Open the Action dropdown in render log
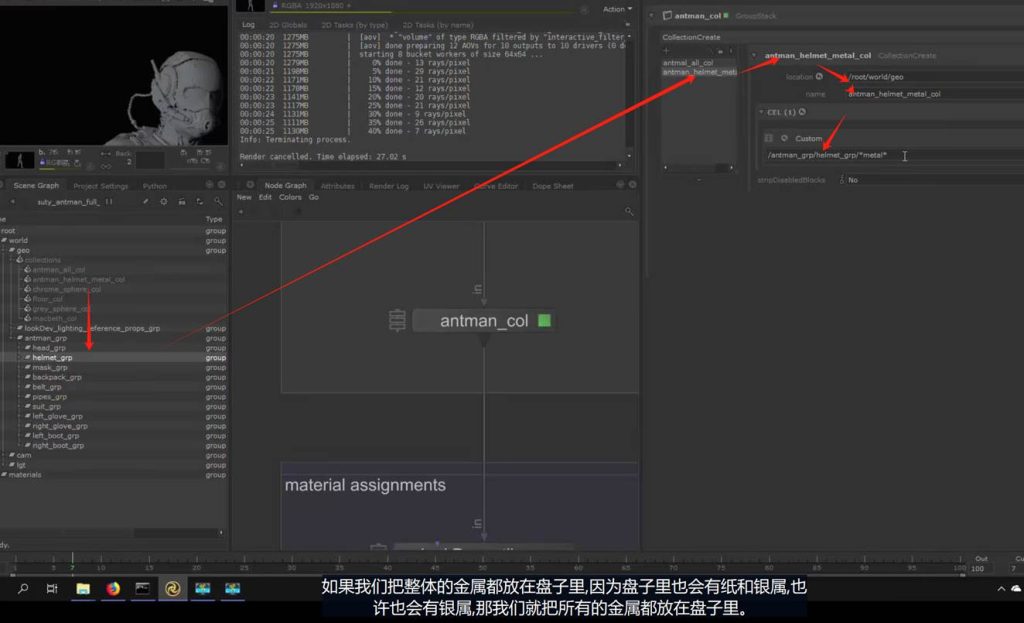This screenshot has height=623, width=1024. pos(616,9)
